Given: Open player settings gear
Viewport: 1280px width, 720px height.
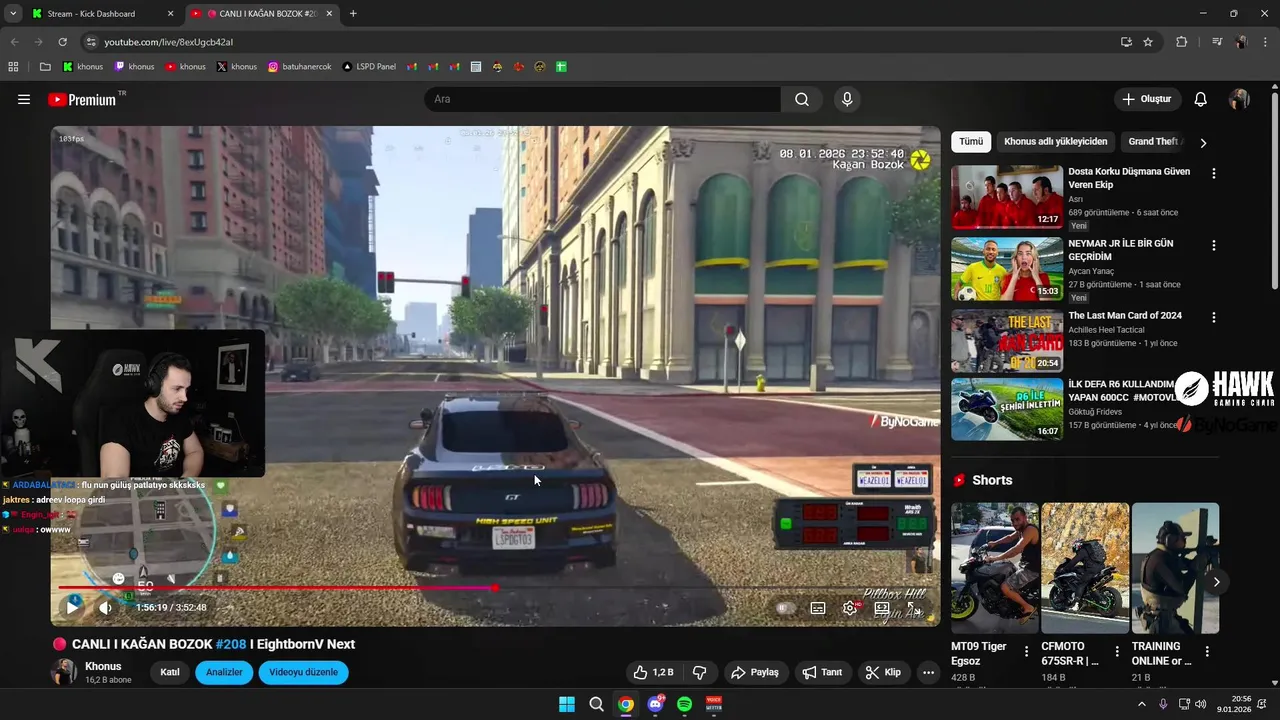Looking at the screenshot, I should tap(850, 607).
